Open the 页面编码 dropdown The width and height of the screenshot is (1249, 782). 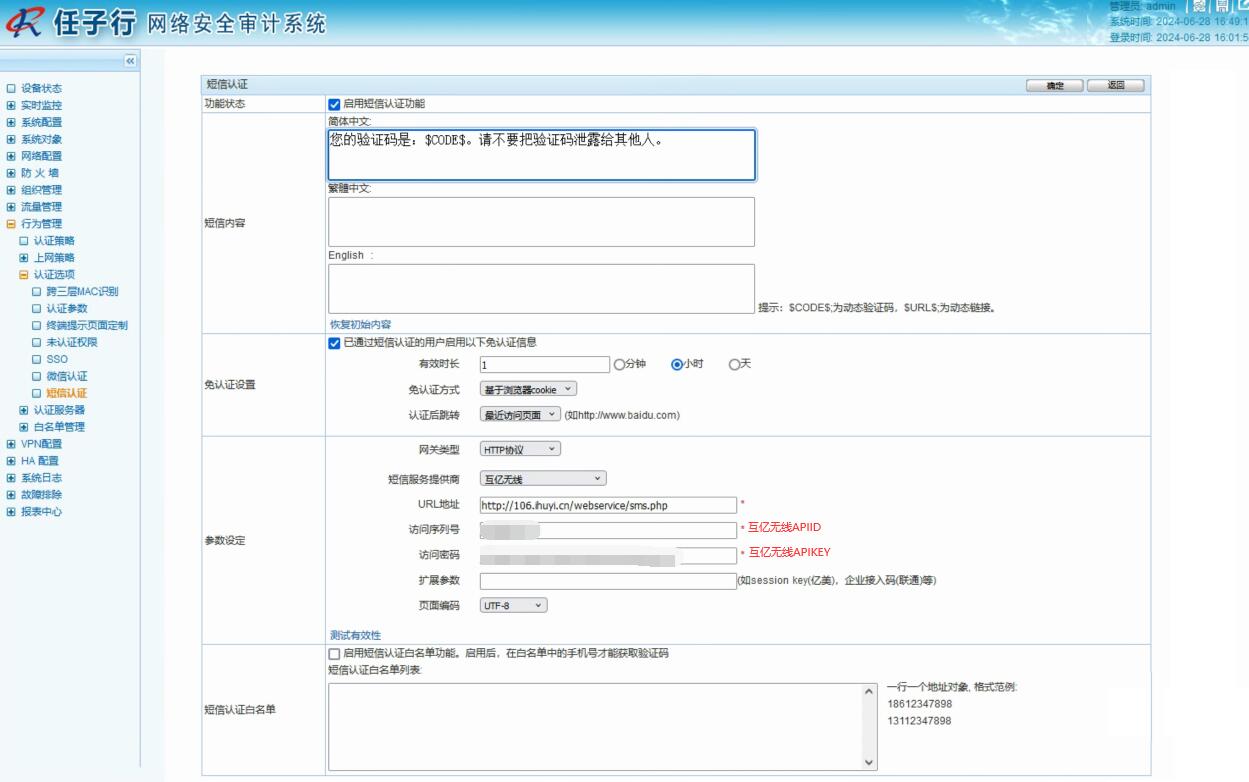pyautogui.click(x=514, y=606)
